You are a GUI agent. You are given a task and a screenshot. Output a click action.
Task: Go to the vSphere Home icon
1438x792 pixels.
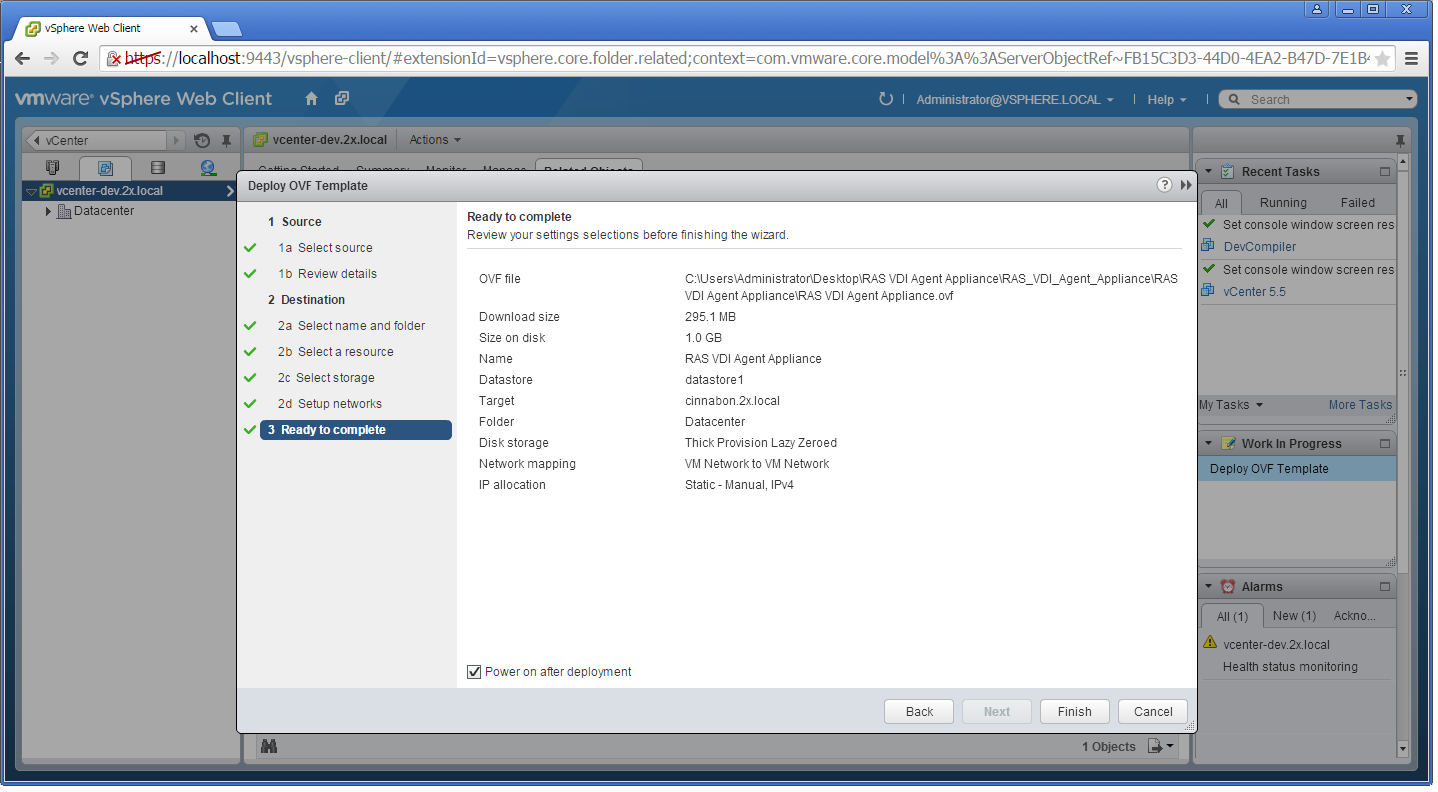tap(311, 99)
